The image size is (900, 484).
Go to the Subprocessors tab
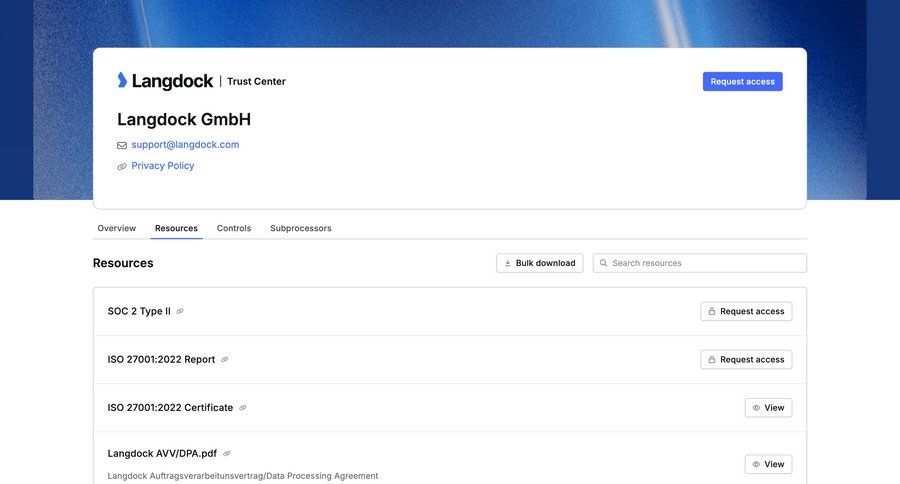[301, 228]
